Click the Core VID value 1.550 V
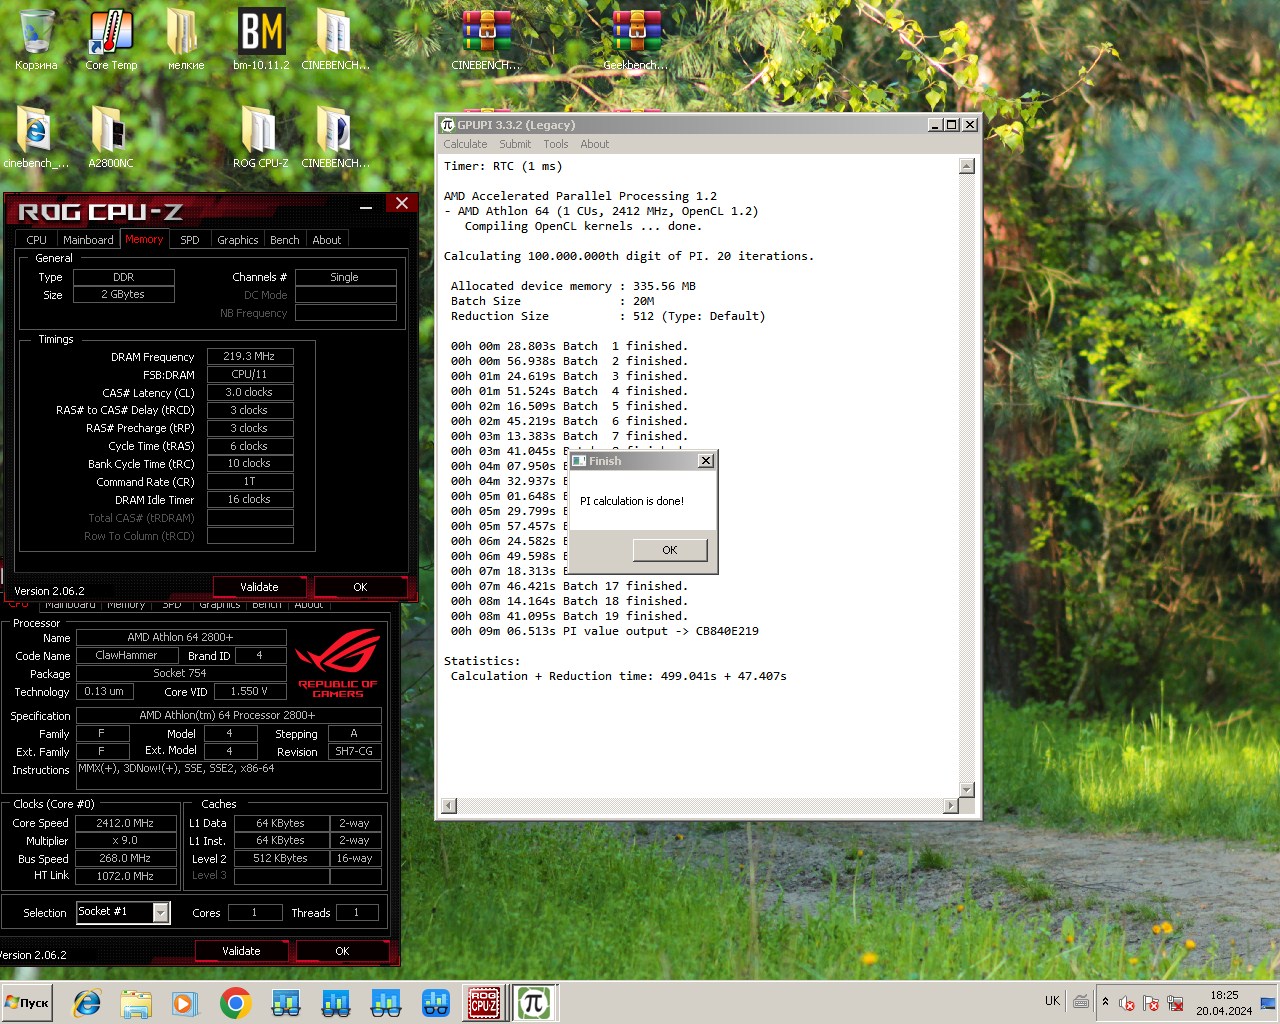 (x=250, y=691)
